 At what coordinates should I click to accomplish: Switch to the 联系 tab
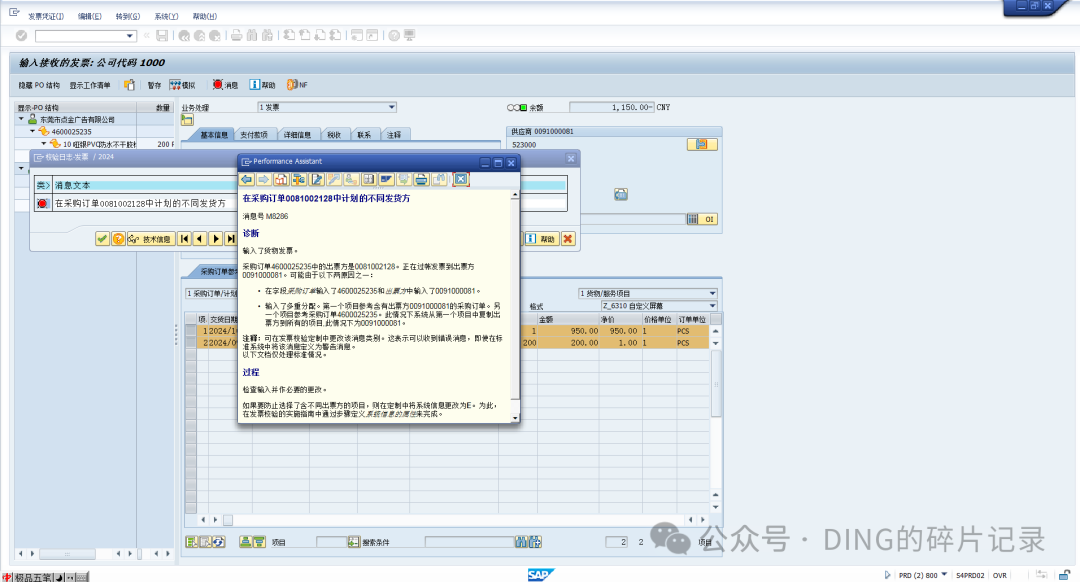coord(364,135)
